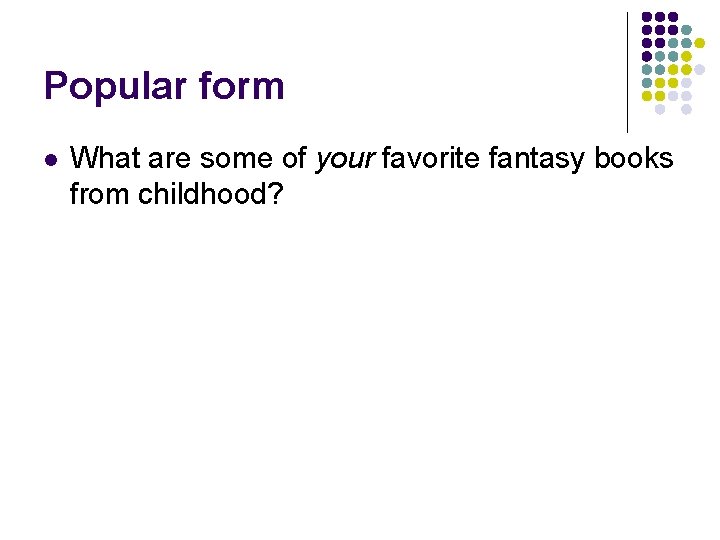The image size is (720, 540).
Task: Click the word "form" in the slide title
Action: click(242, 85)
